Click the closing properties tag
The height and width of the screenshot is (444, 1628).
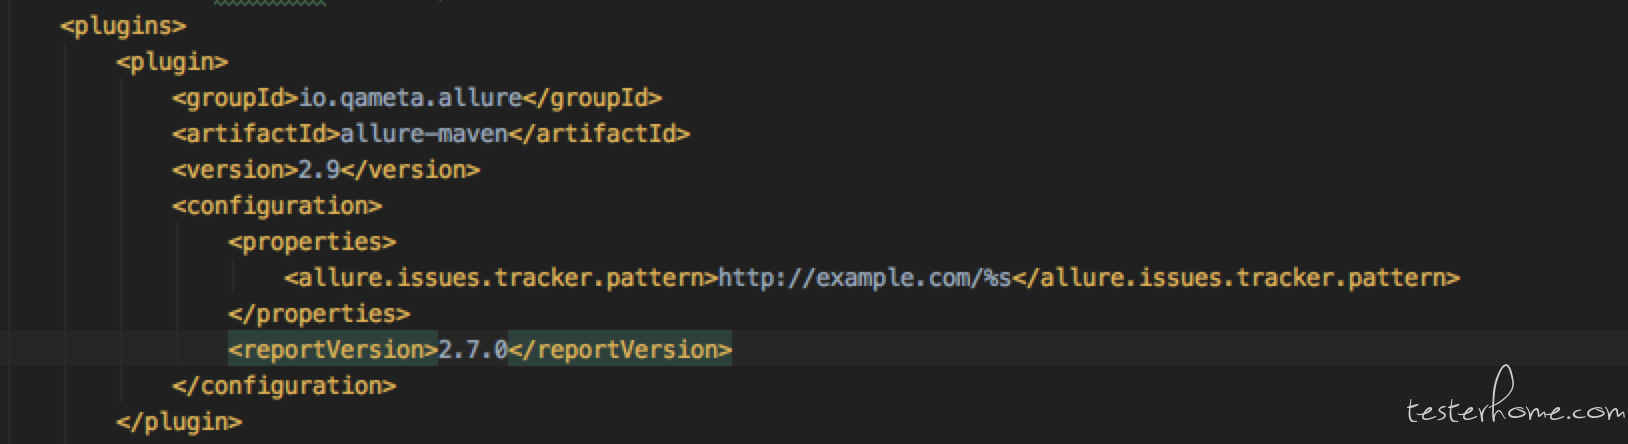[x=319, y=314]
